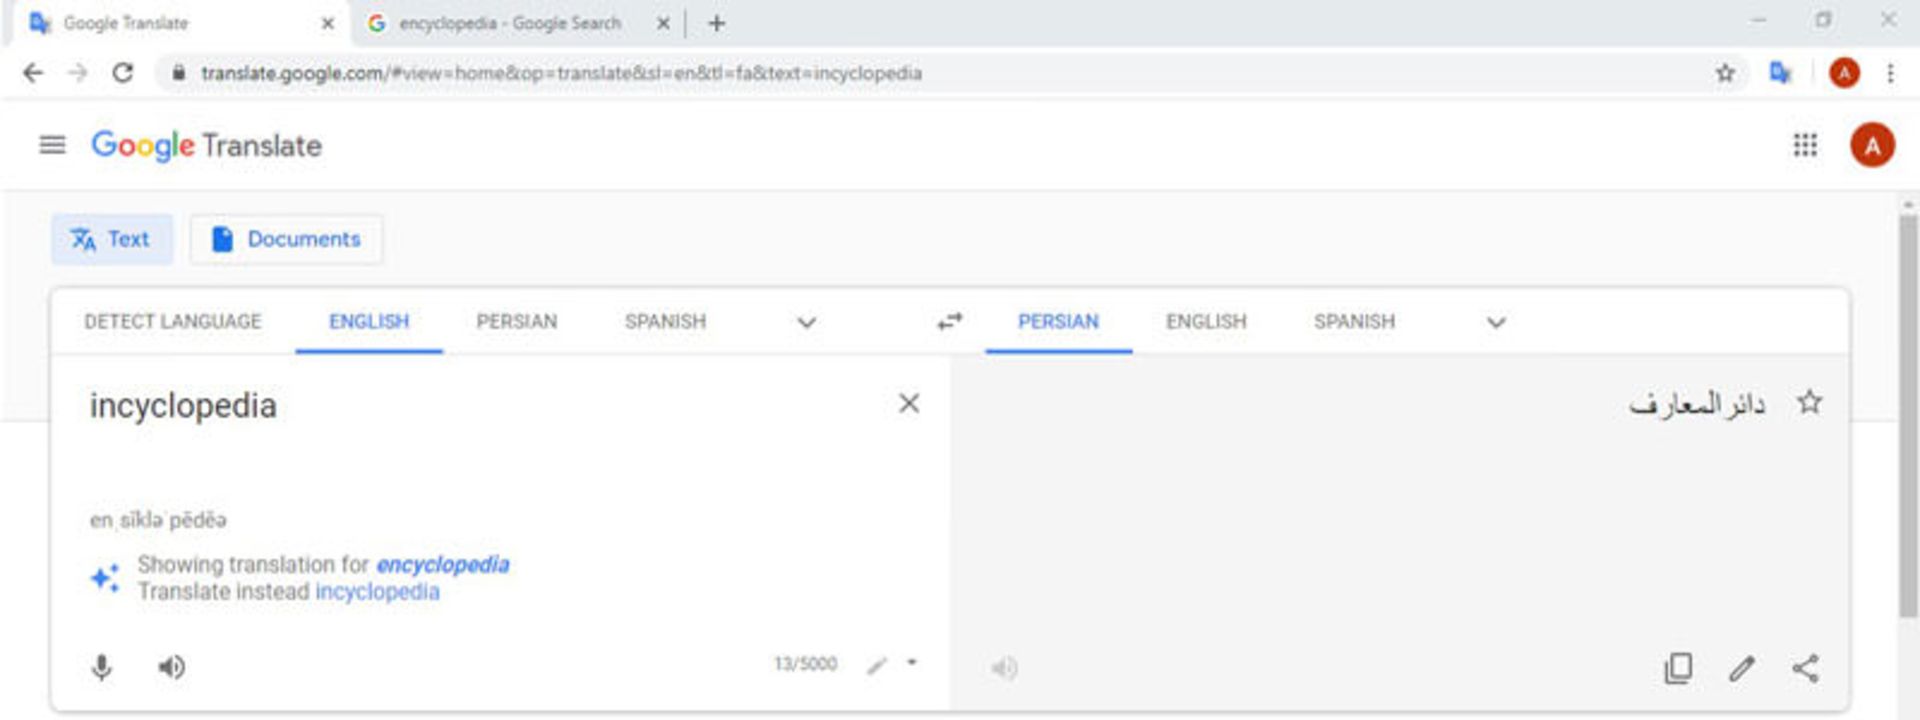Viewport: 1920px width, 720px height.
Task: Expand more source languages list
Action: 807,322
